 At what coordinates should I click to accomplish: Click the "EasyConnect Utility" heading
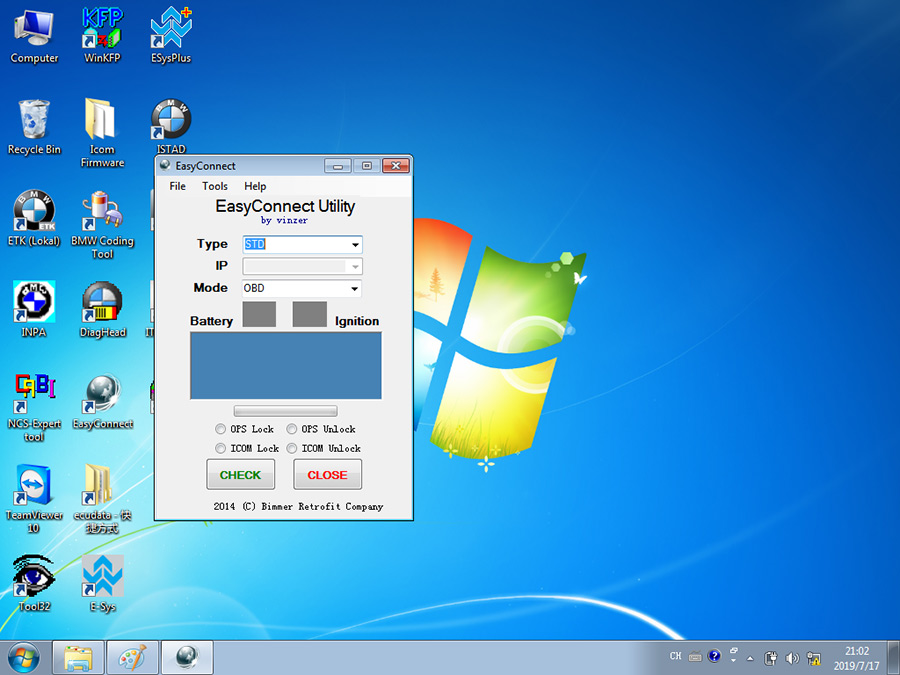tap(285, 206)
